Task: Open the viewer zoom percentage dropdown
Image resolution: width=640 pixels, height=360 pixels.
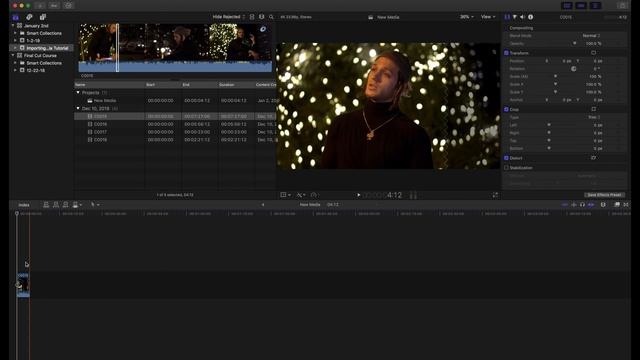Action: click(x=467, y=17)
